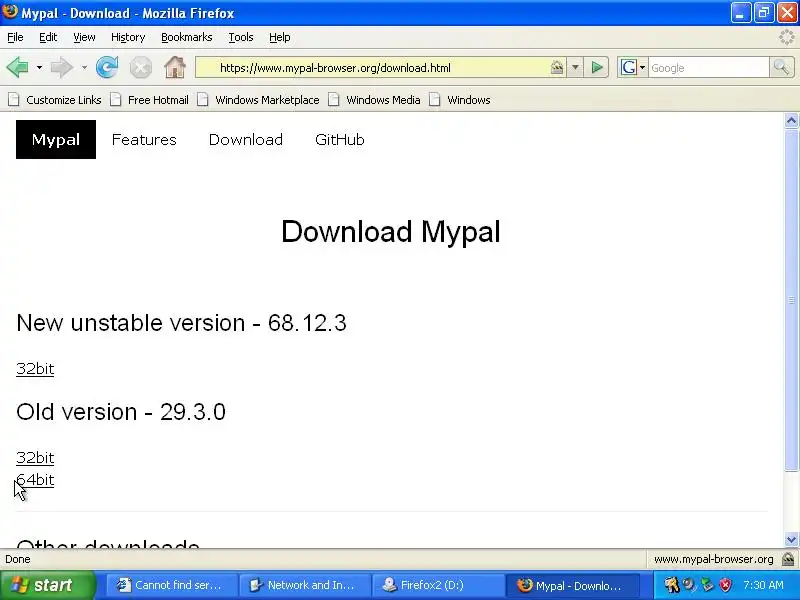Click the scrollbar down arrow

coord(791,539)
